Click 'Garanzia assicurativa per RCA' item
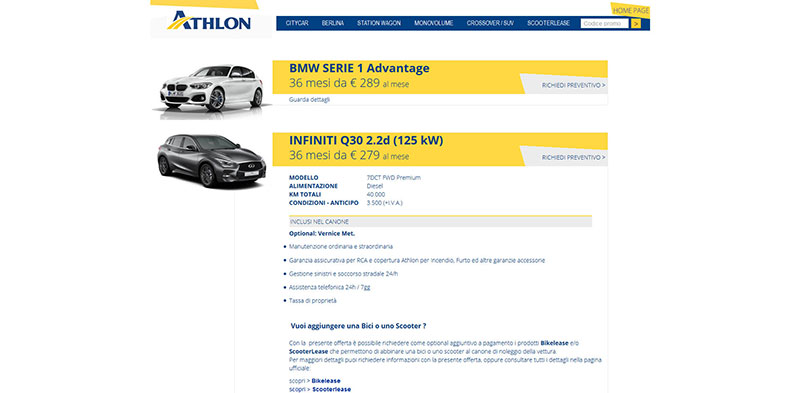This screenshot has height=393, width=800. [x=417, y=260]
